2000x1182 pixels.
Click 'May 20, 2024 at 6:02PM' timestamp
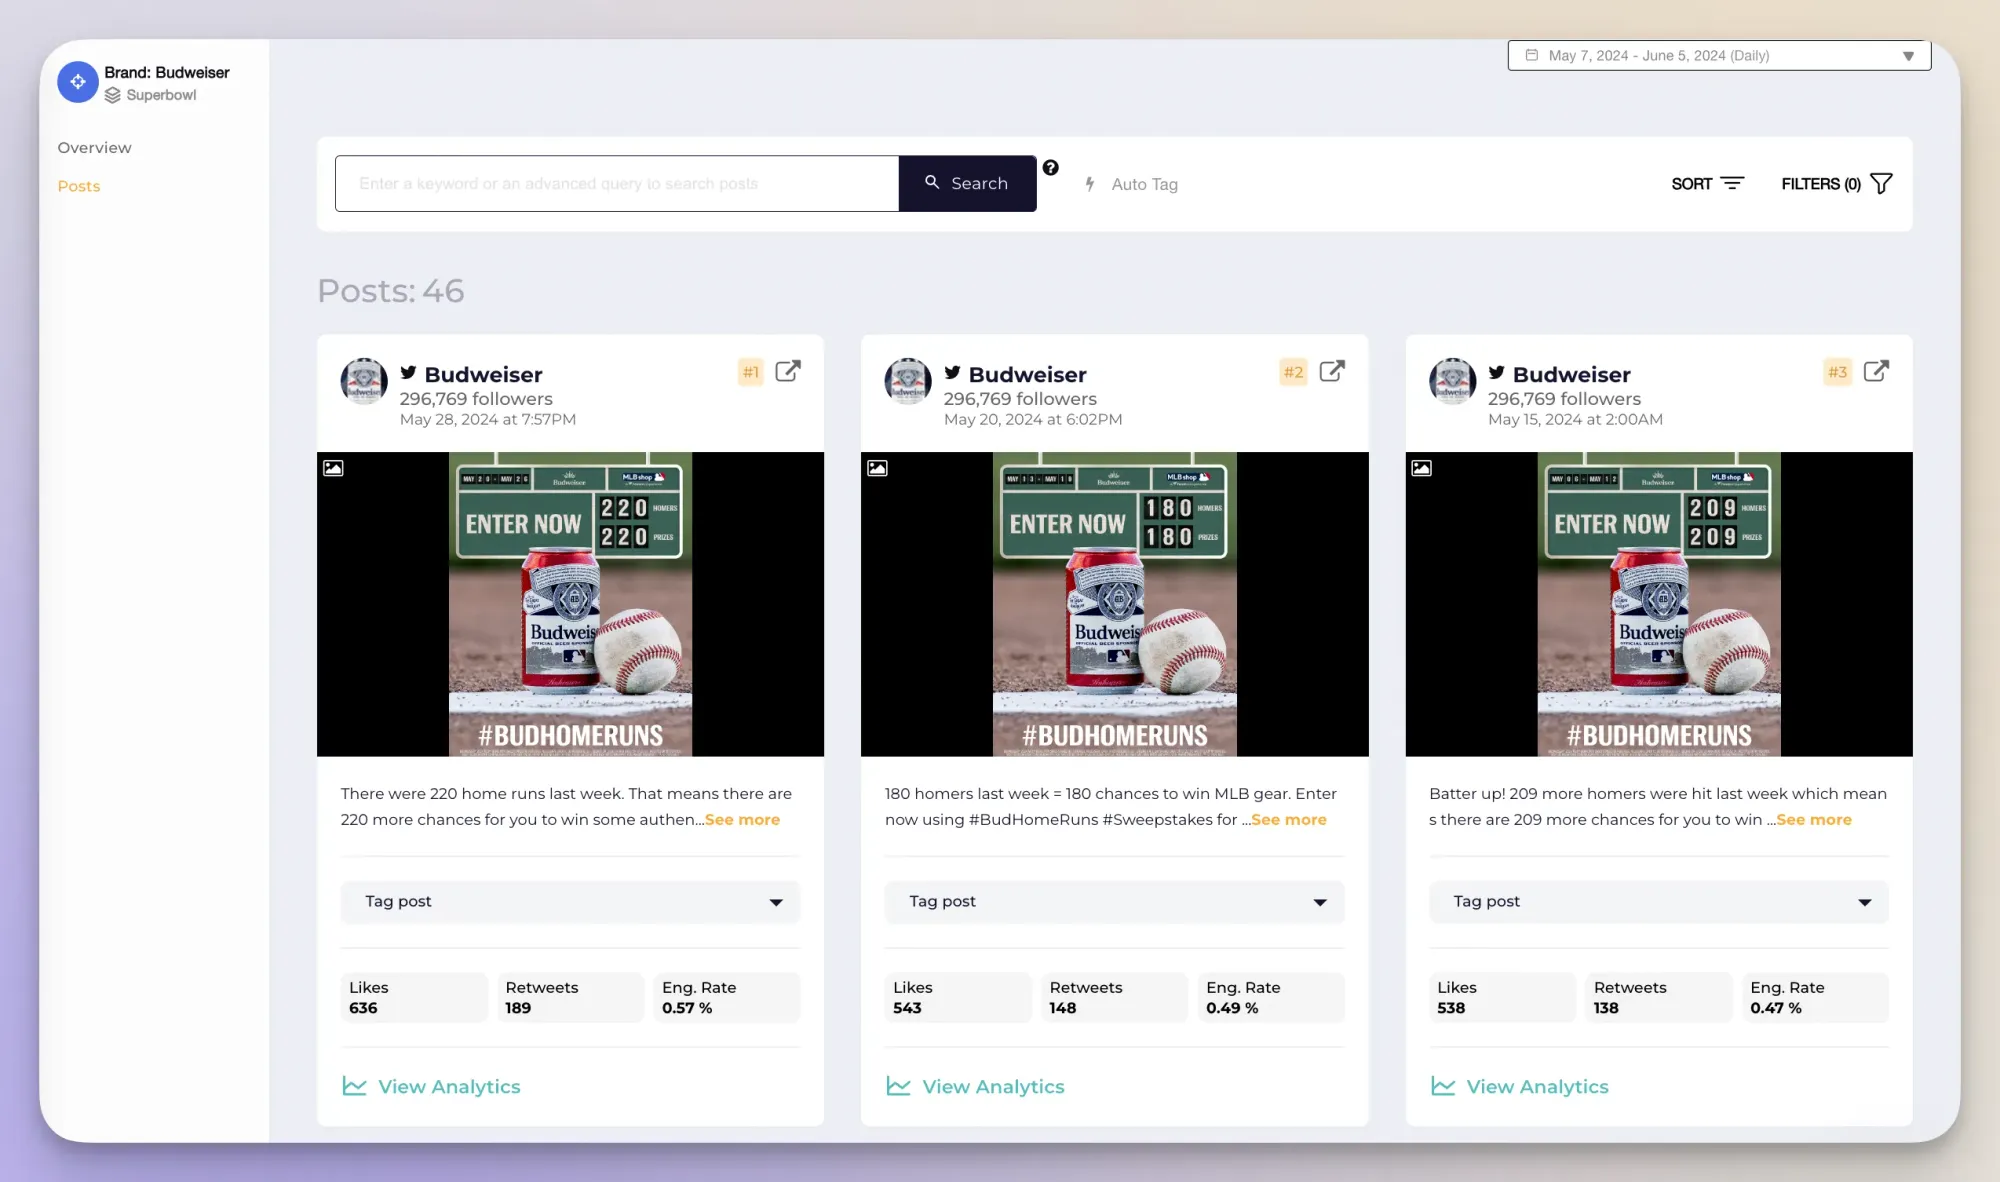coord(1033,420)
